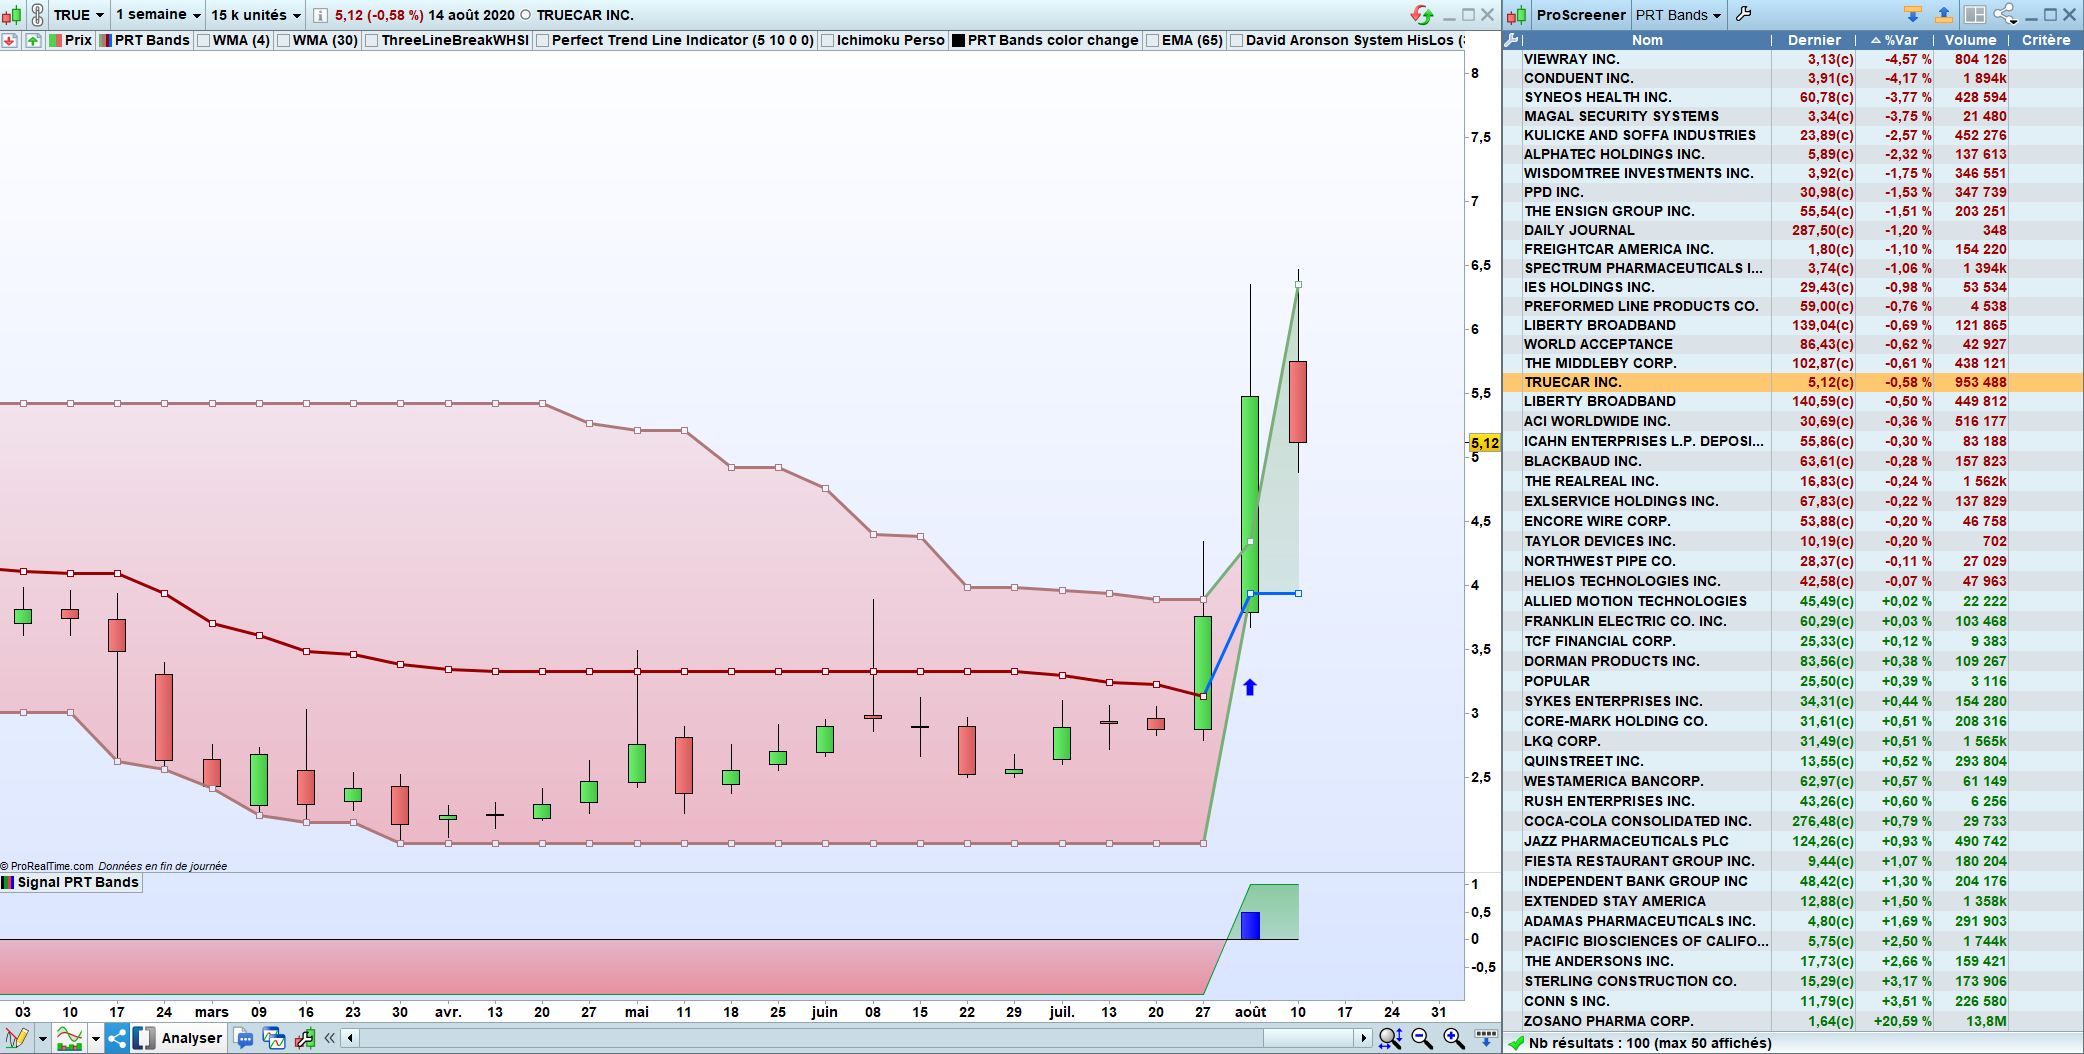Click the chain link icon beside TRUE
This screenshot has width=2084, height=1054.
[37, 15]
